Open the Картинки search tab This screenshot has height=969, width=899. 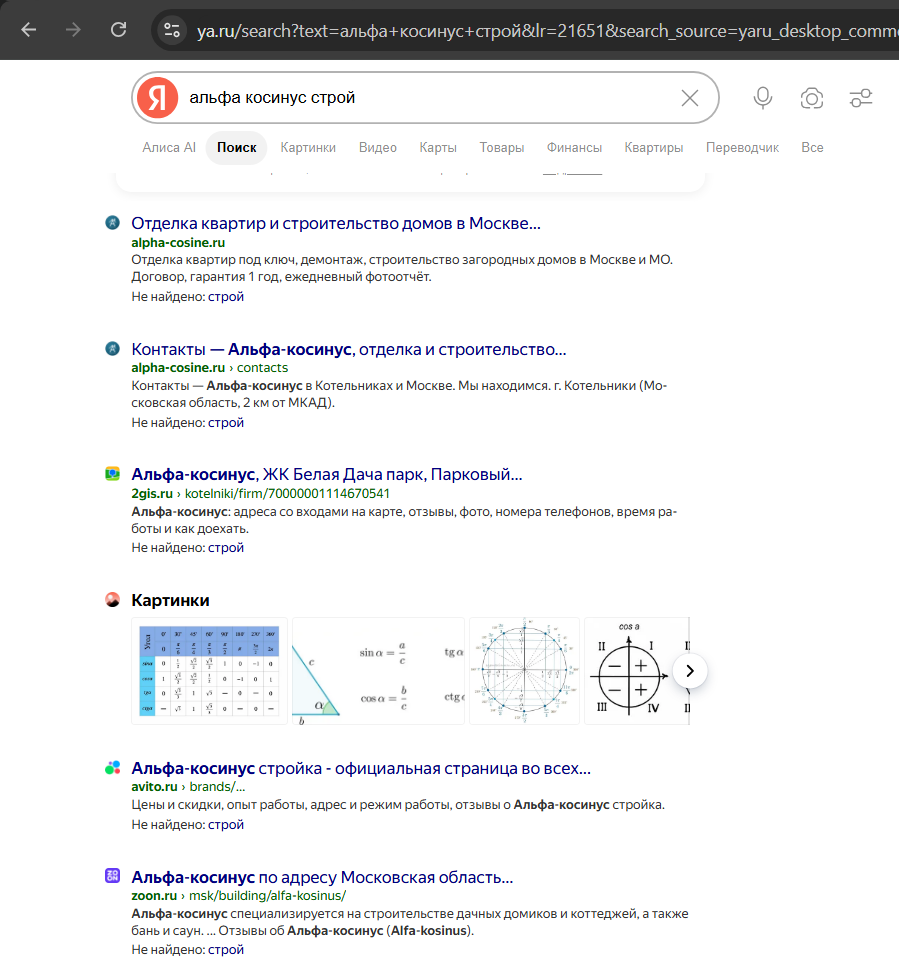(x=308, y=148)
